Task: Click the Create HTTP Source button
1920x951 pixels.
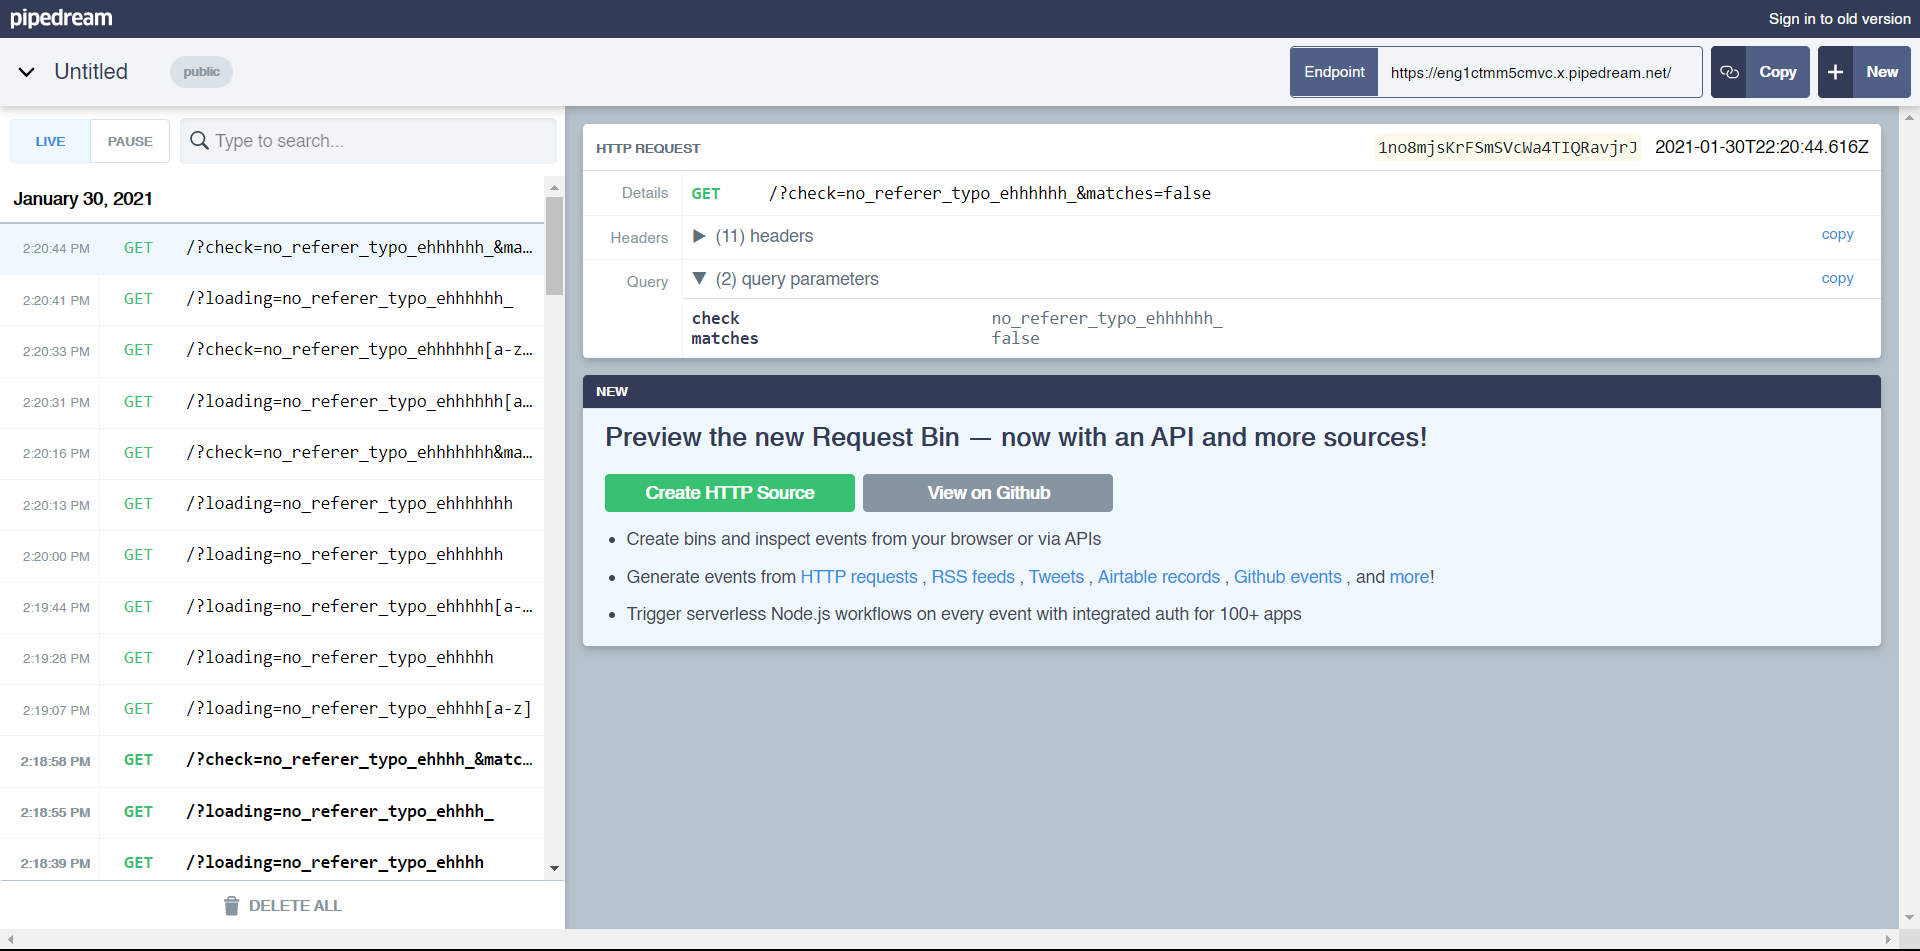Action: (729, 493)
